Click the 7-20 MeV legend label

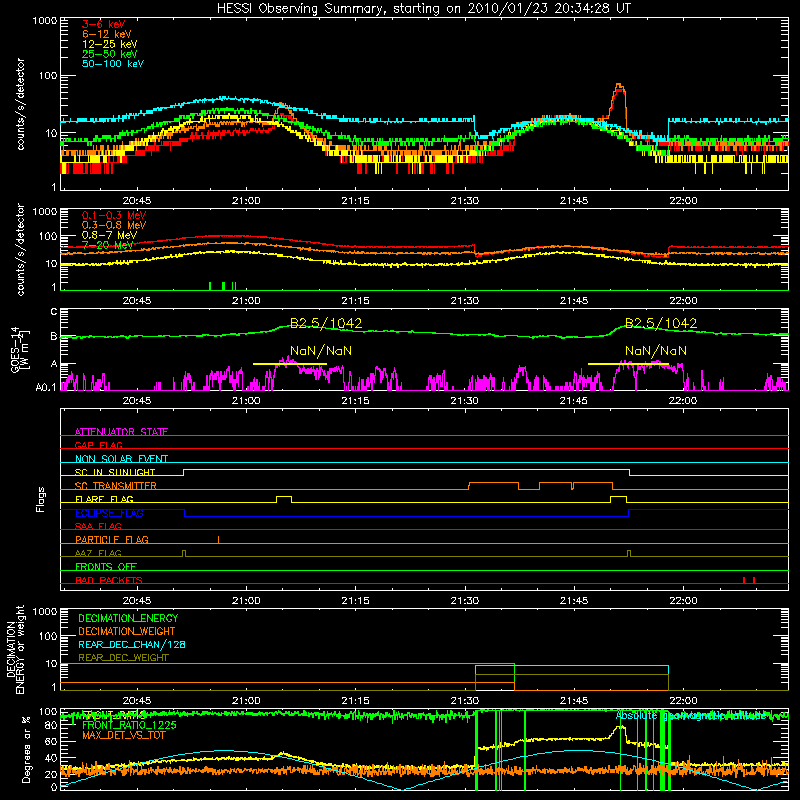107,245
